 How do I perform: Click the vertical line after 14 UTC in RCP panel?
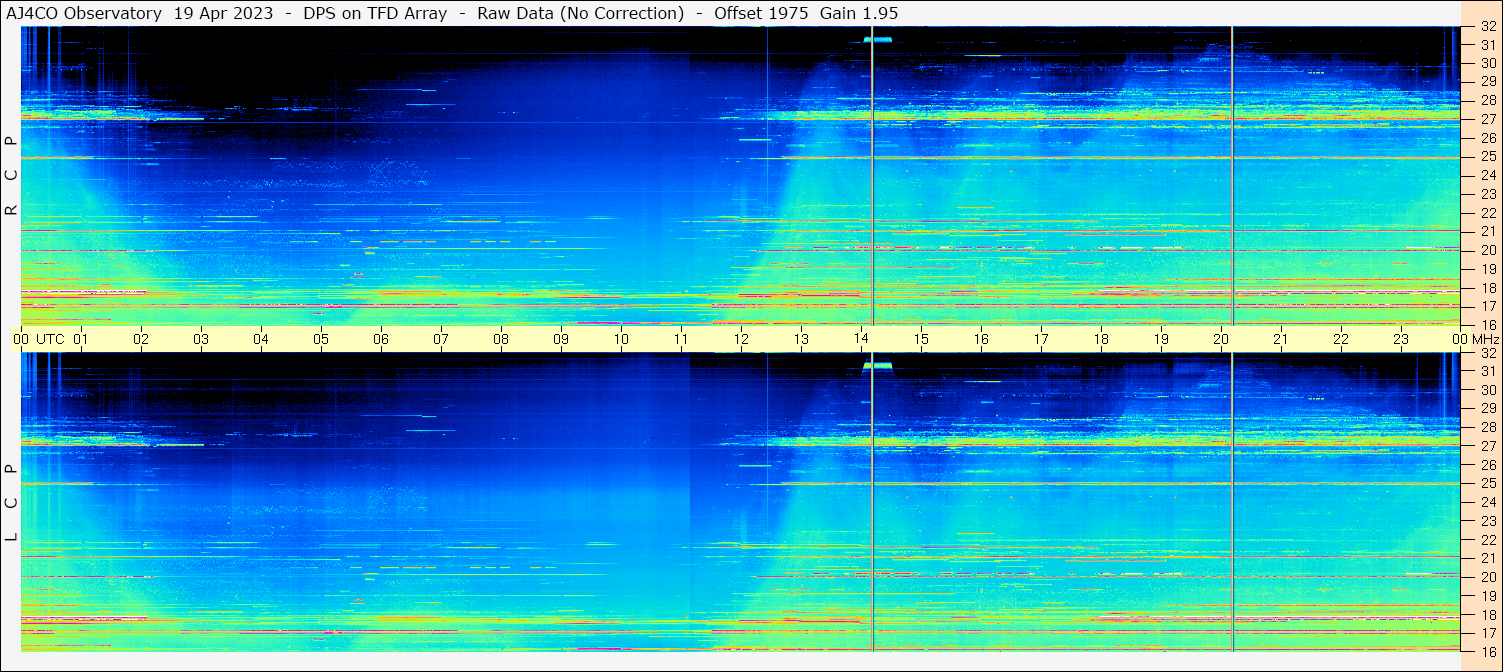click(873, 176)
